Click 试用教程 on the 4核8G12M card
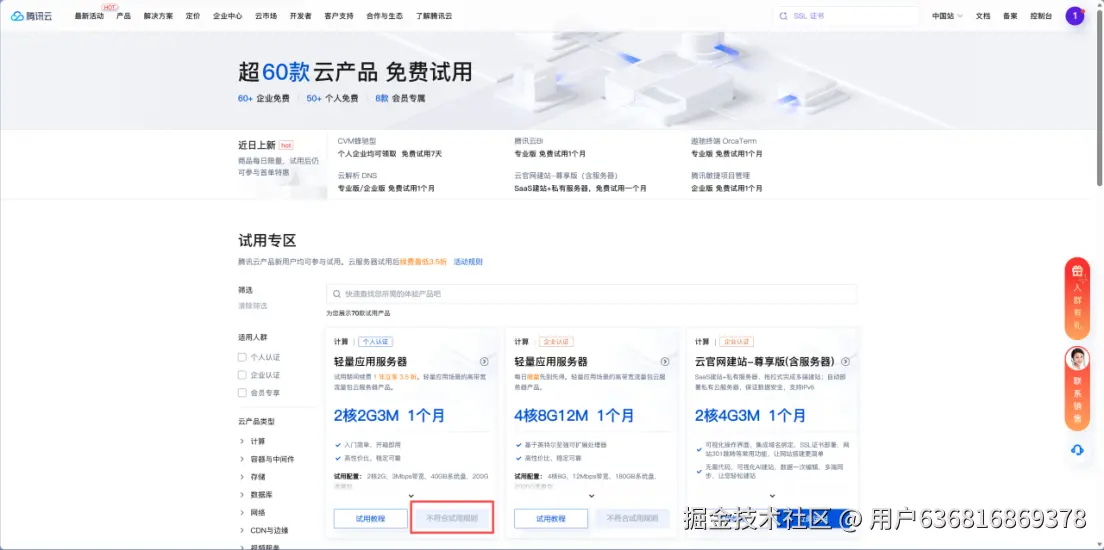This screenshot has width=1104, height=550. 551,518
